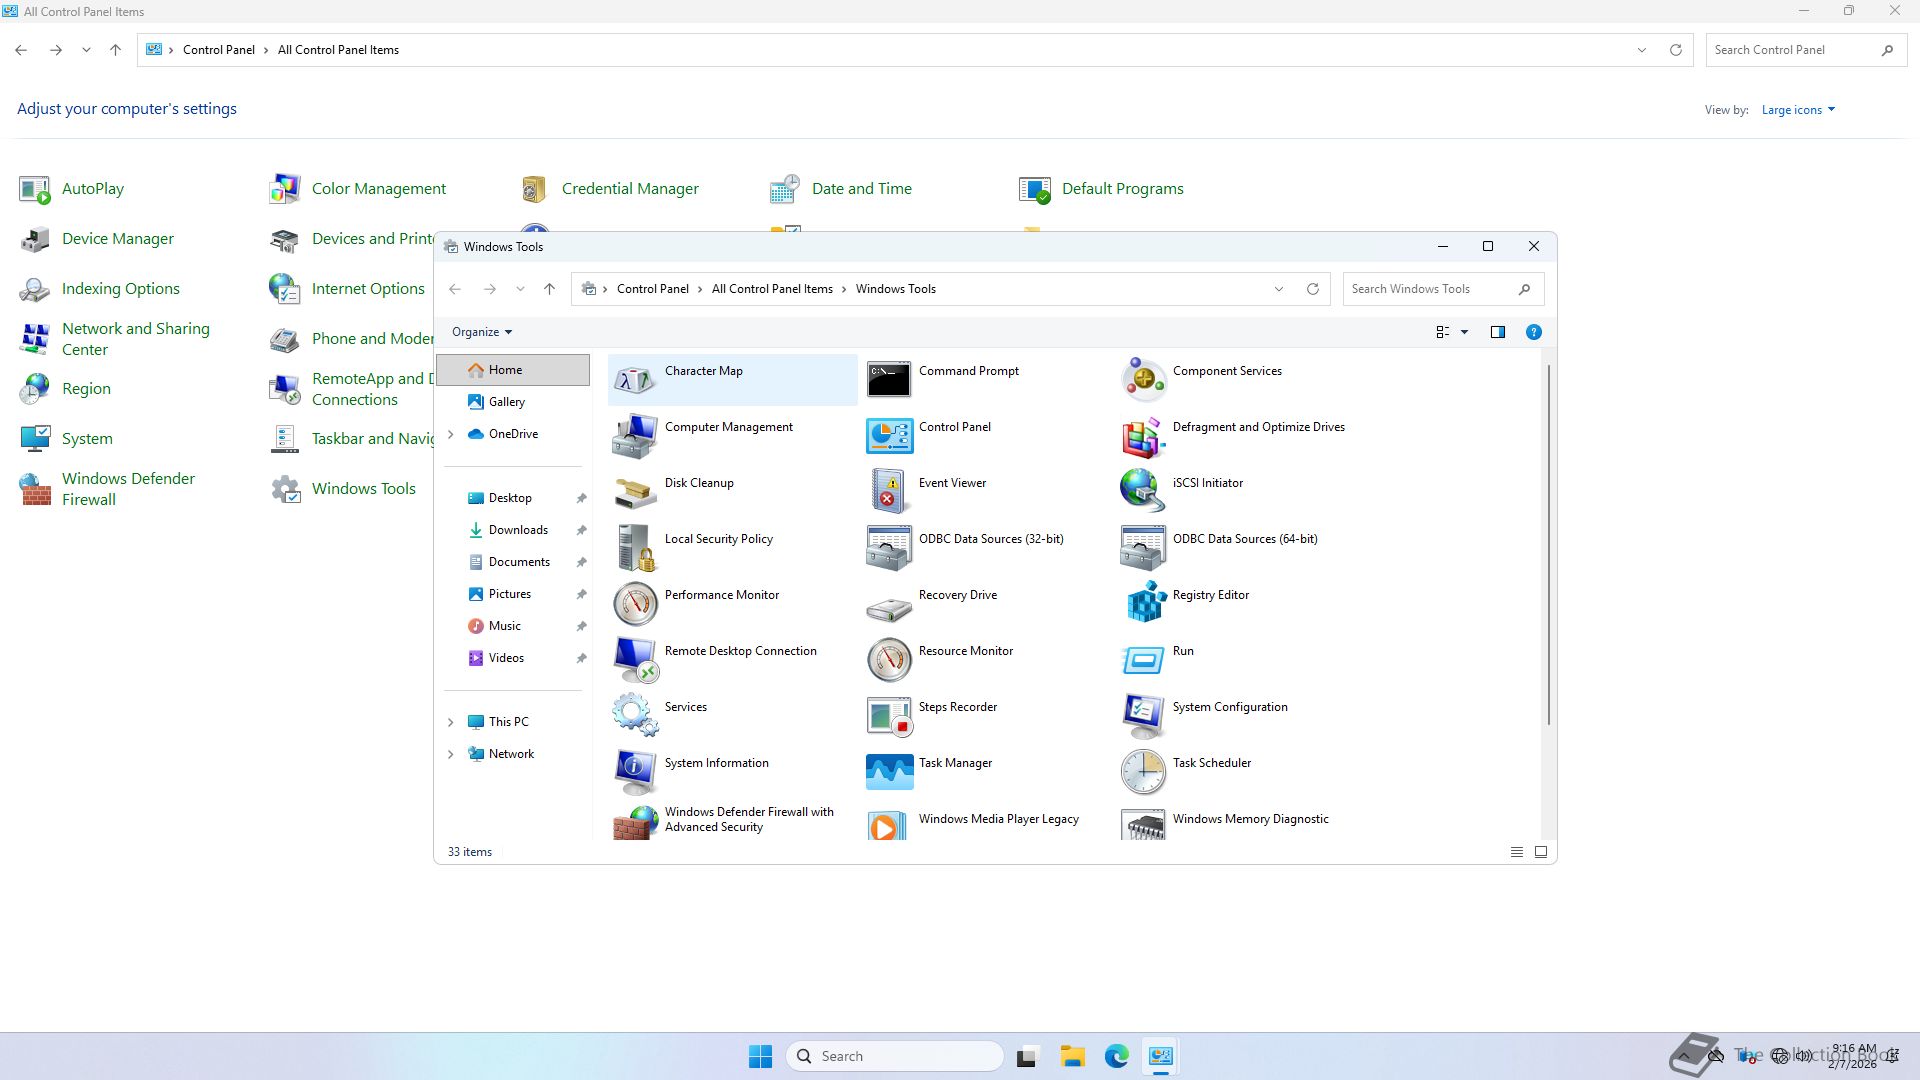The width and height of the screenshot is (1920, 1080).
Task: Select Downloads in the navigation pane
Action: [517, 530]
